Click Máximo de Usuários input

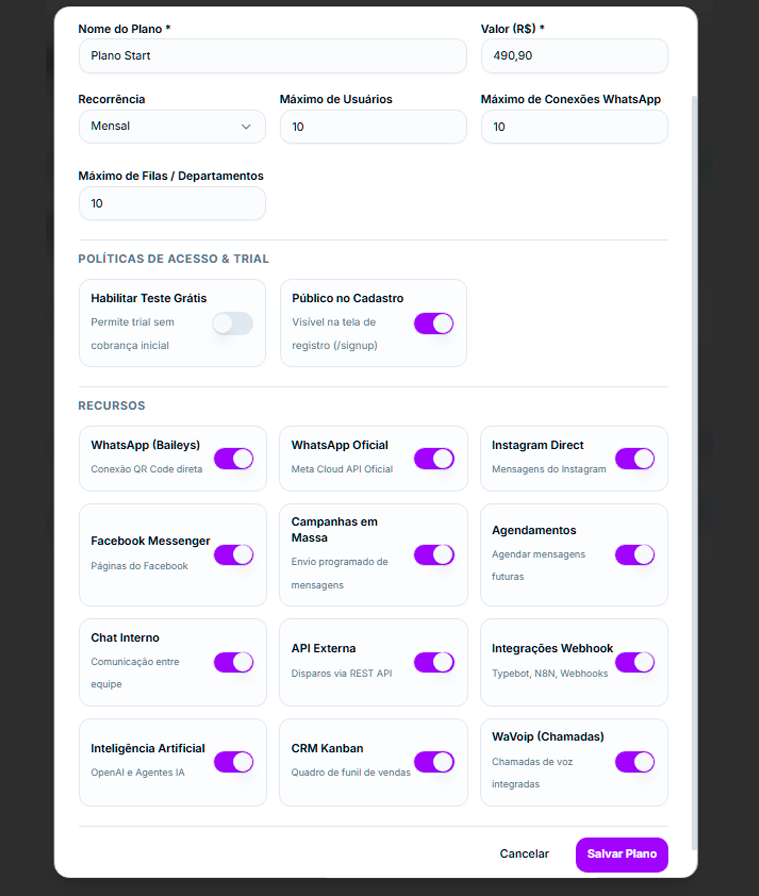click(x=373, y=127)
